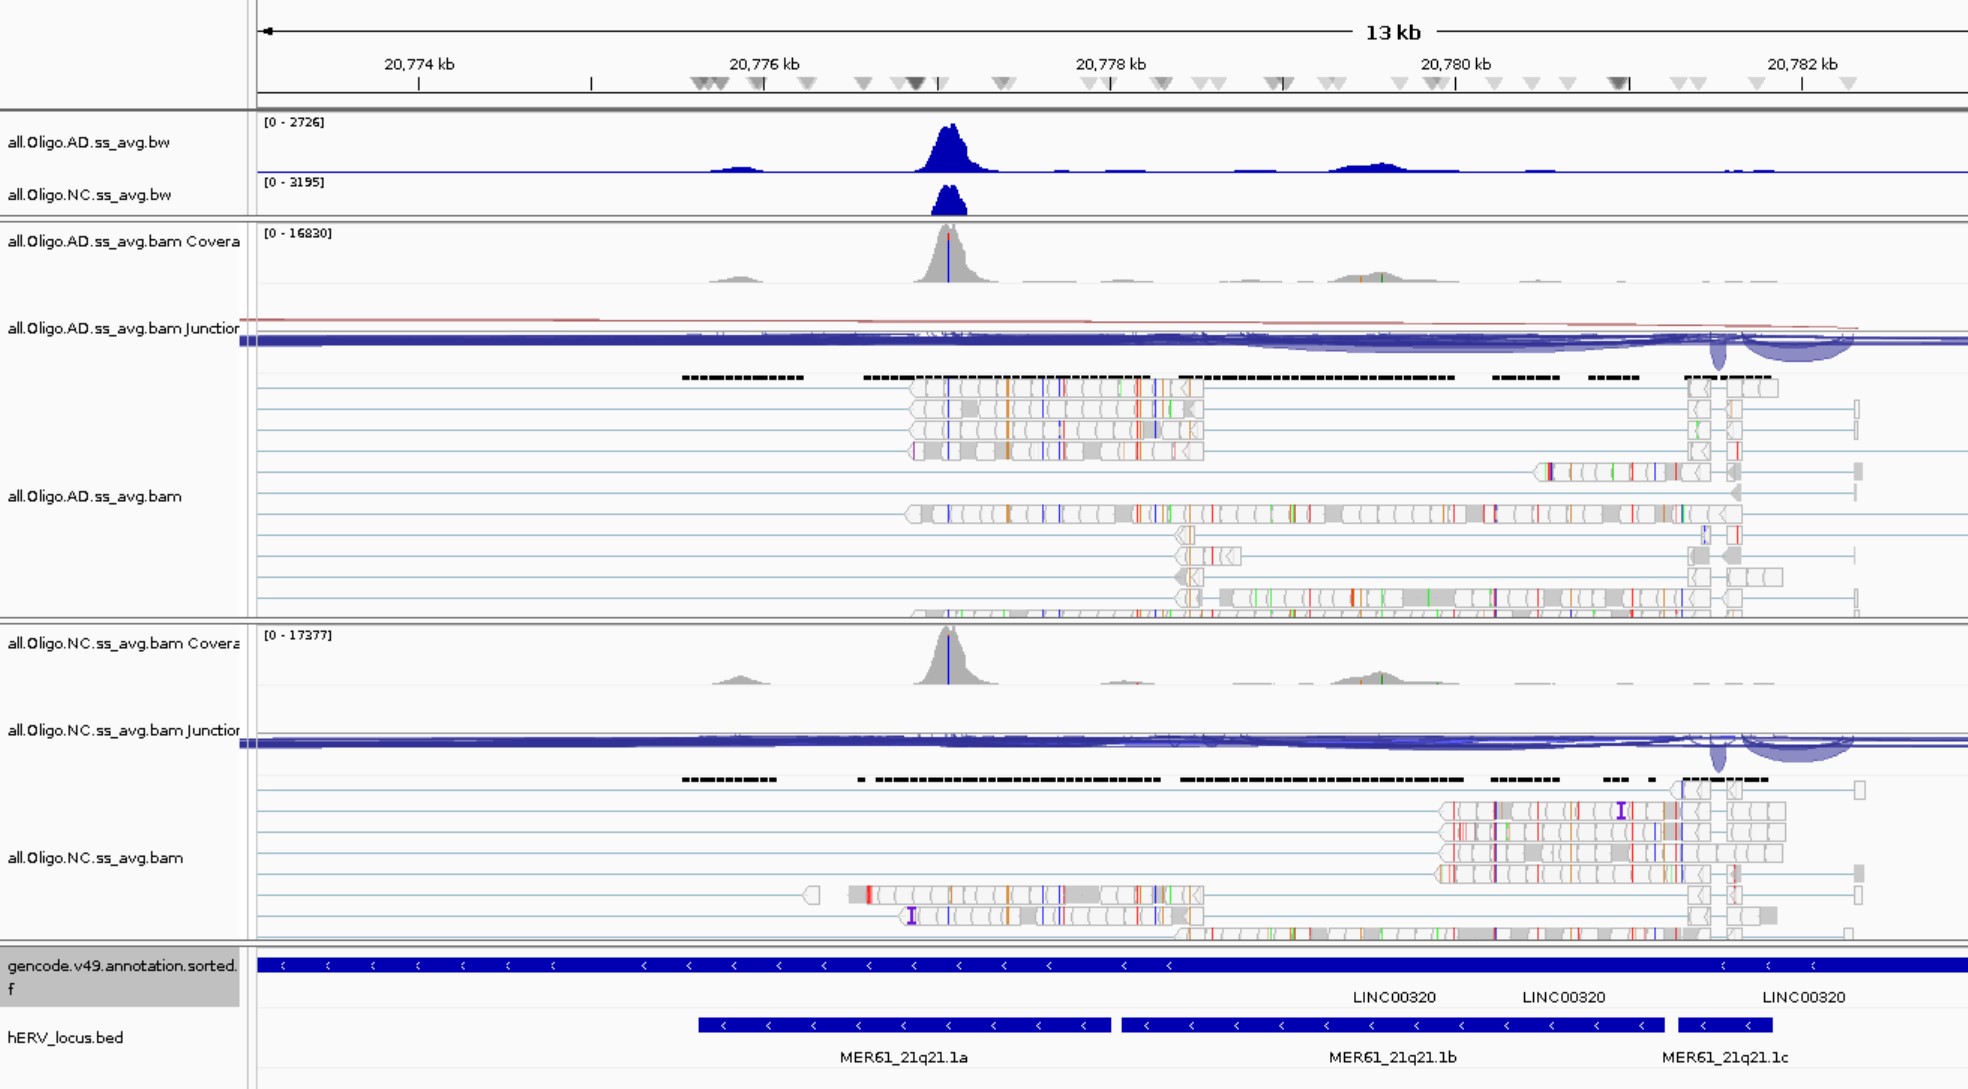Click the MER61_21q21.1b feature bar
Image resolution: width=1968 pixels, height=1089 pixels.
(x=1393, y=1025)
